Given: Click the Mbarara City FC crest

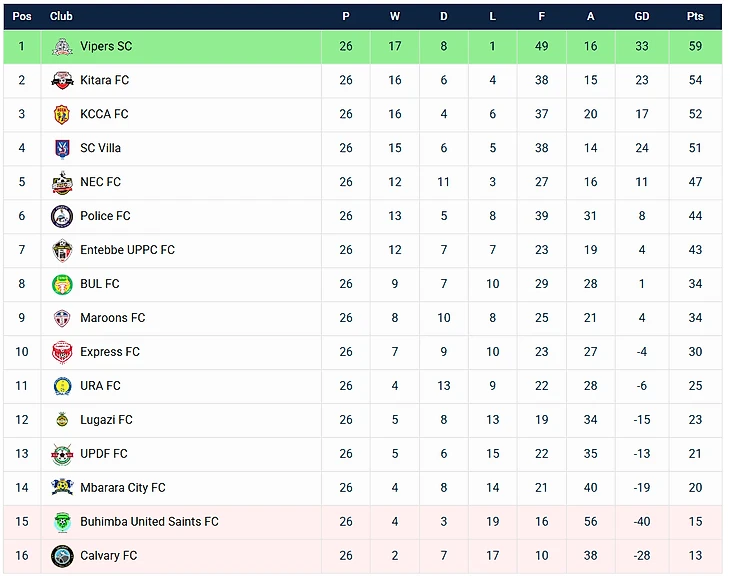Looking at the screenshot, I should click(62, 487).
